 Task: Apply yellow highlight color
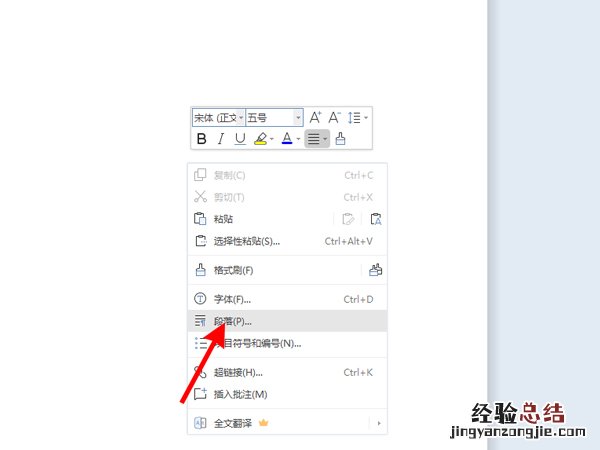pos(261,139)
